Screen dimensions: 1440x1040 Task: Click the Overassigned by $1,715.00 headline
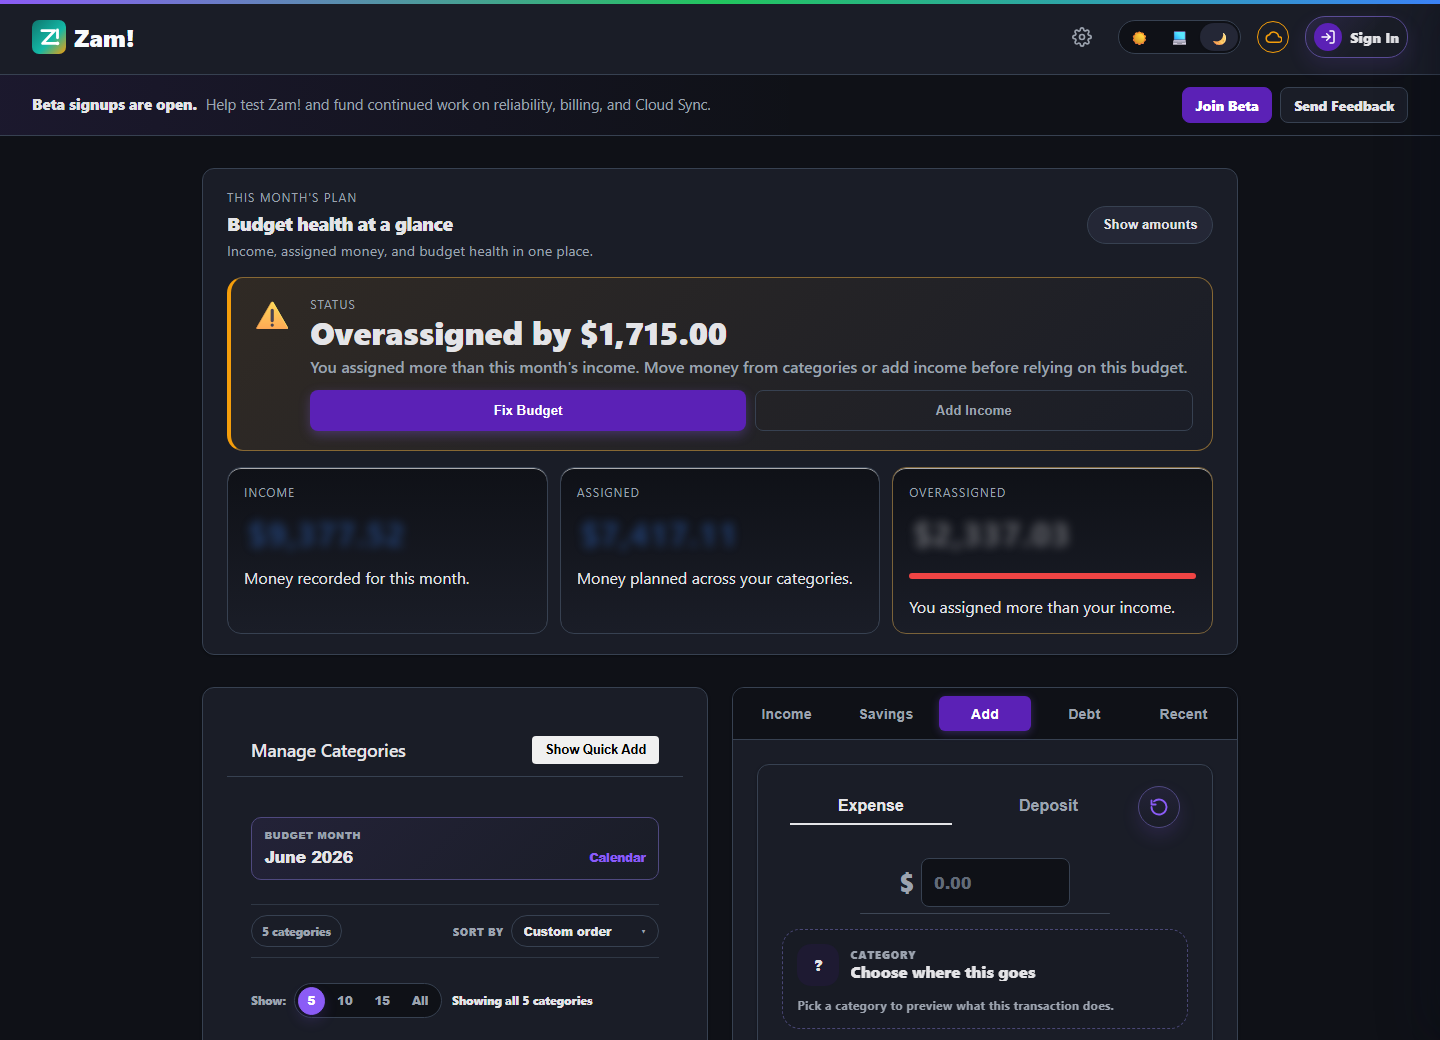518,334
